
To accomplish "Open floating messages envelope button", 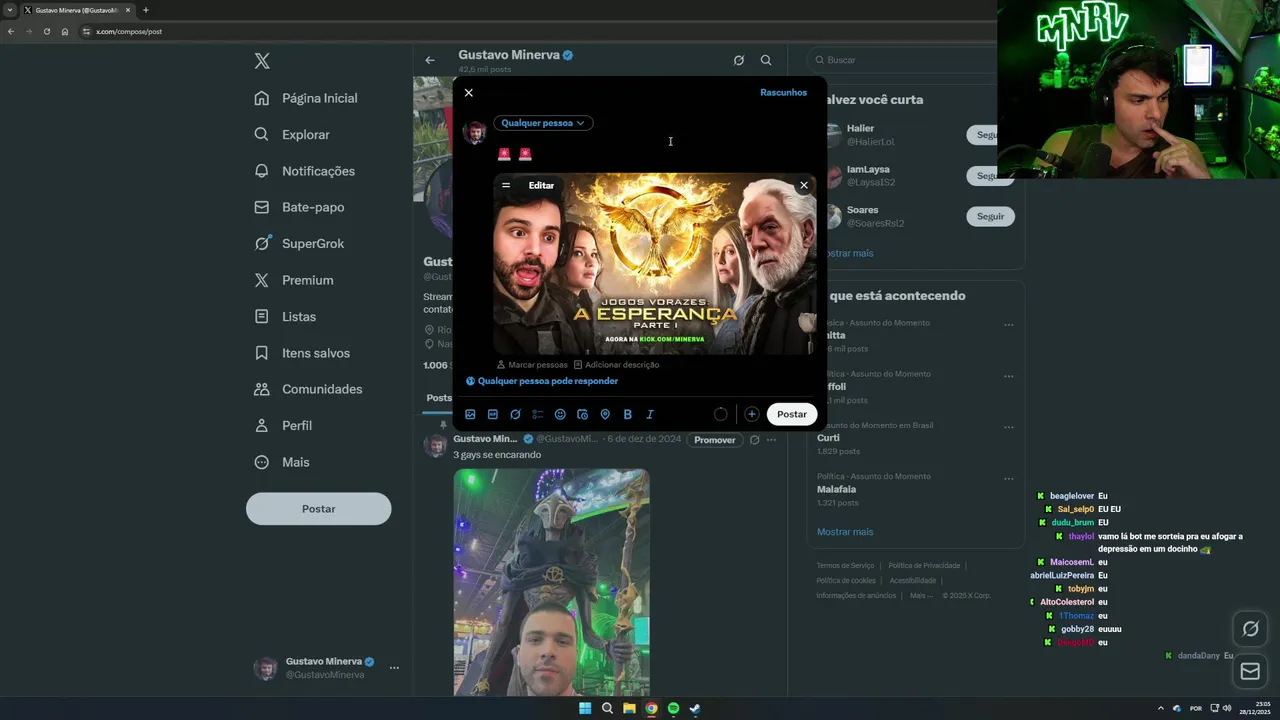I will [1250, 672].
